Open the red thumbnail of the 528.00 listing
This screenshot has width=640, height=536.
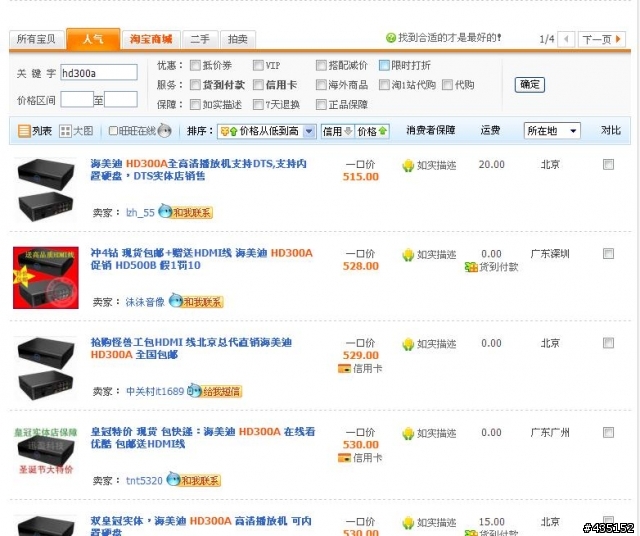tap(46, 278)
